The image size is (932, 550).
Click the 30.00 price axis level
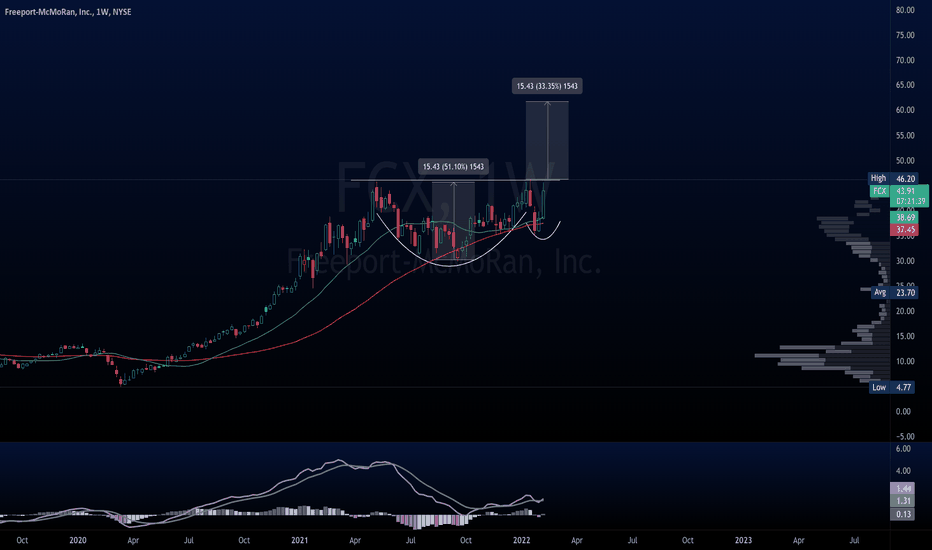(905, 261)
